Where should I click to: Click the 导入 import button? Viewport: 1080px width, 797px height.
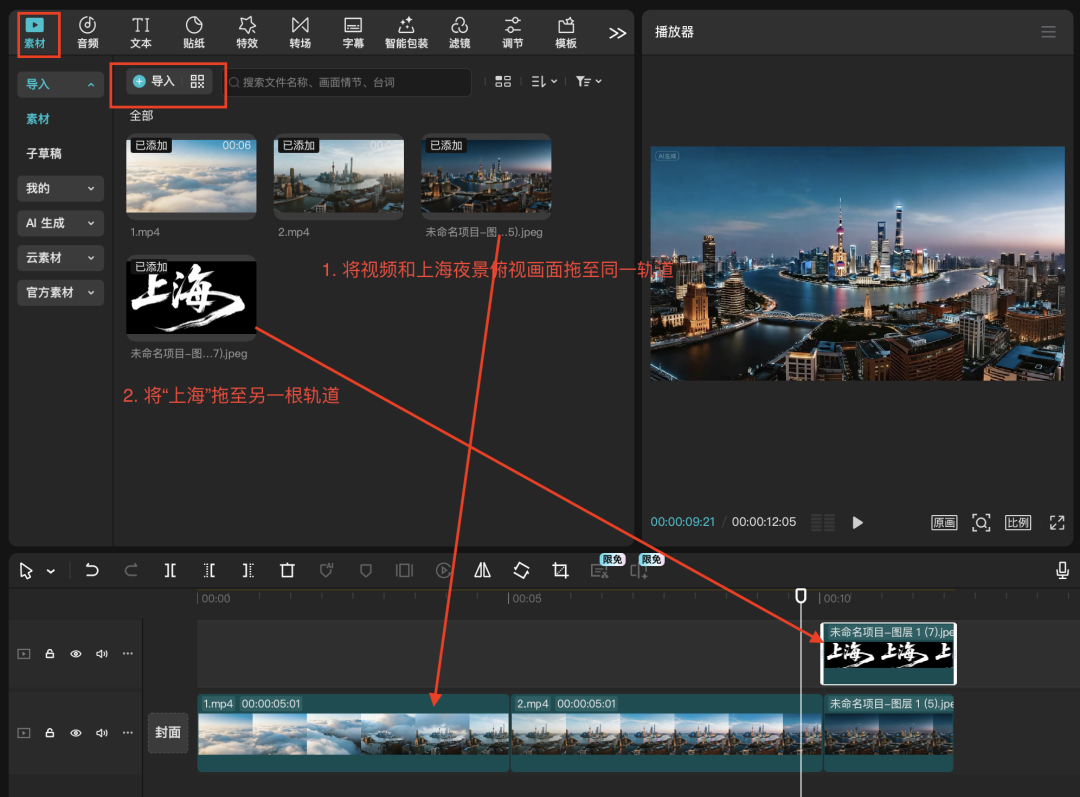click(154, 81)
